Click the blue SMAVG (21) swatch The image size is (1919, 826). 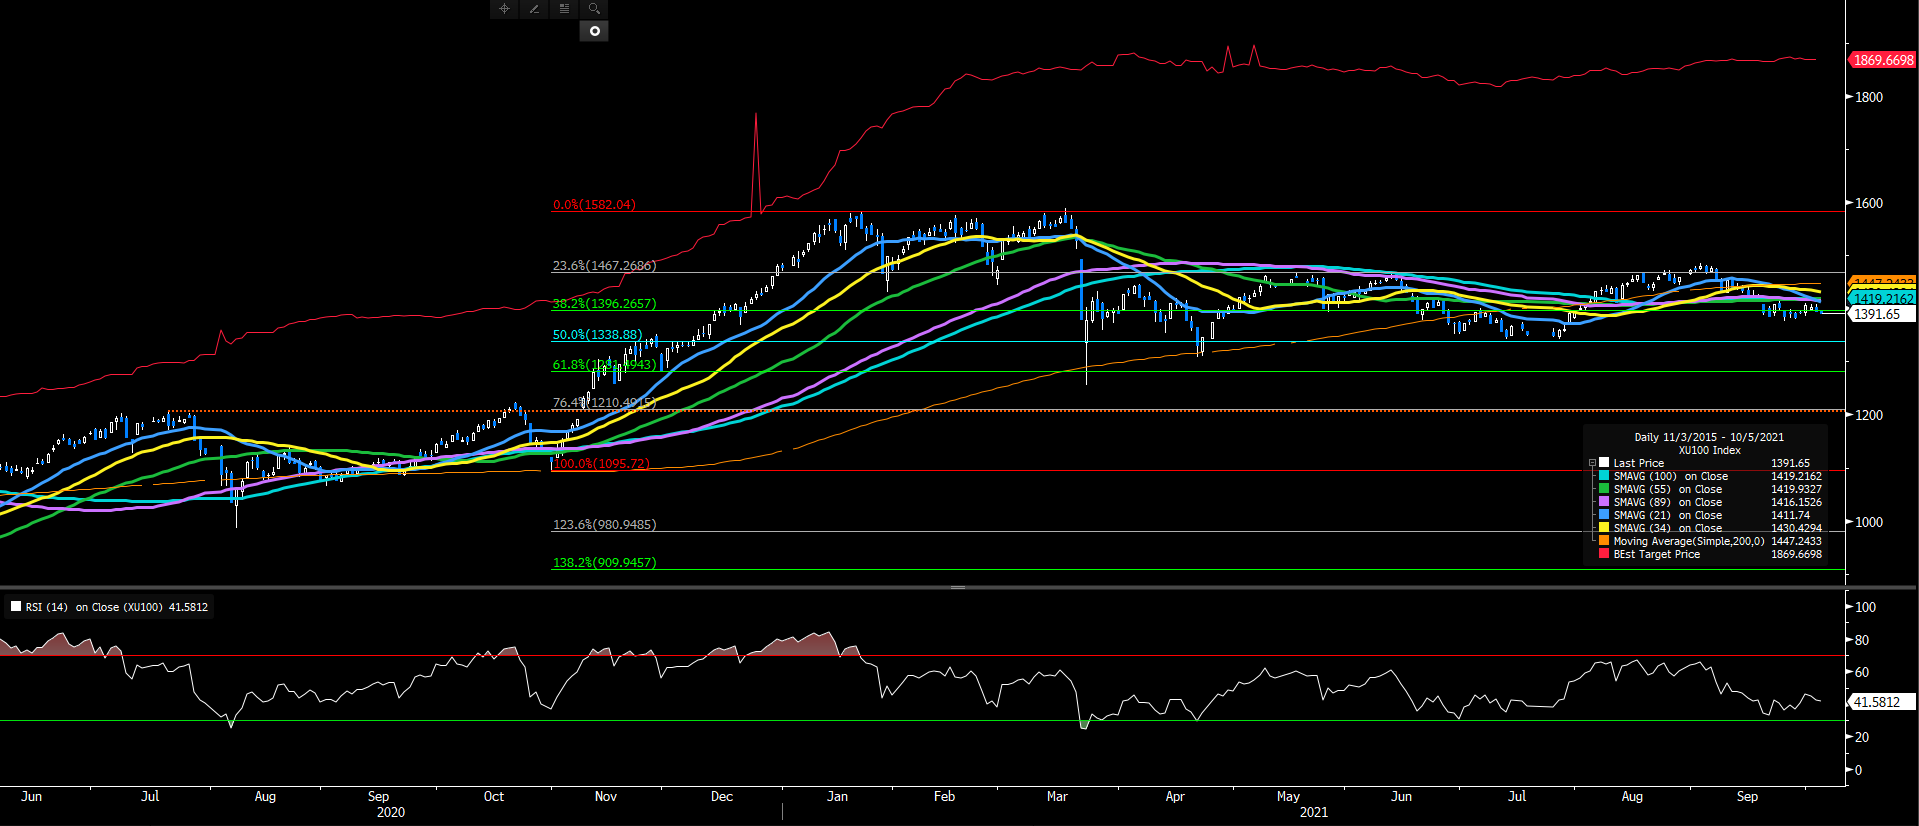click(x=1604, y=515)
